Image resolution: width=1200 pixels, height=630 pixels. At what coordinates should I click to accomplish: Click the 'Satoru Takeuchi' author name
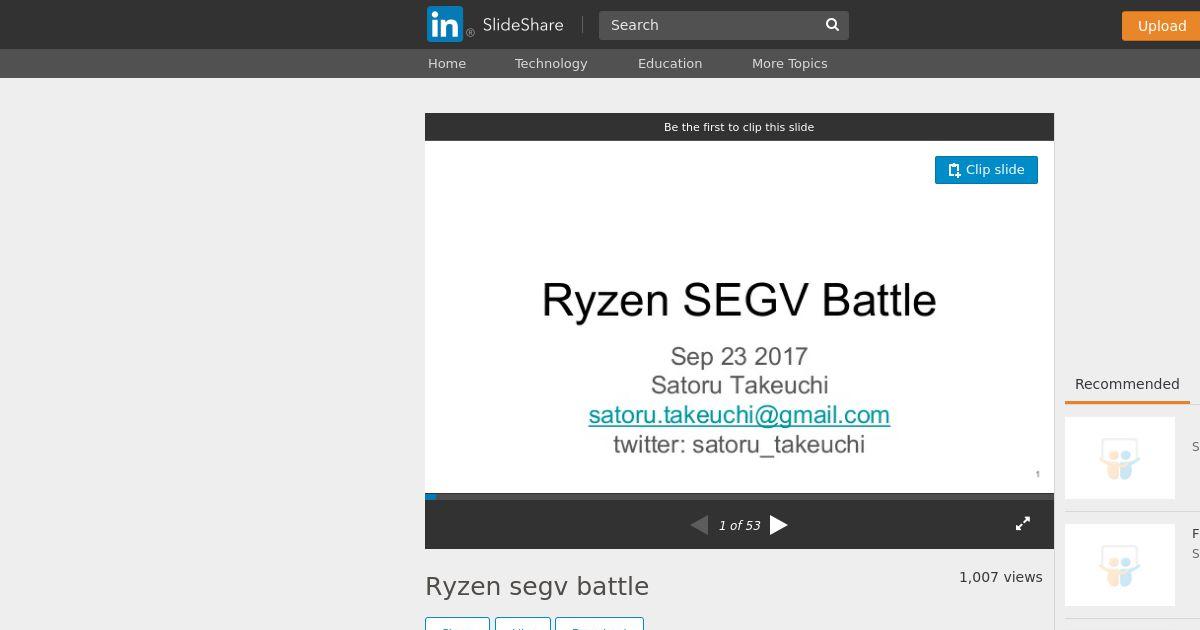coord(739,385)
